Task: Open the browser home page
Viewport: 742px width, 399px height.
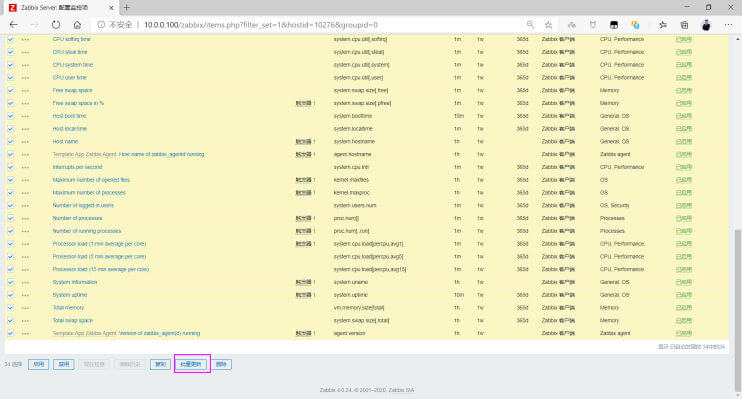Action: (x=77, y=25)
